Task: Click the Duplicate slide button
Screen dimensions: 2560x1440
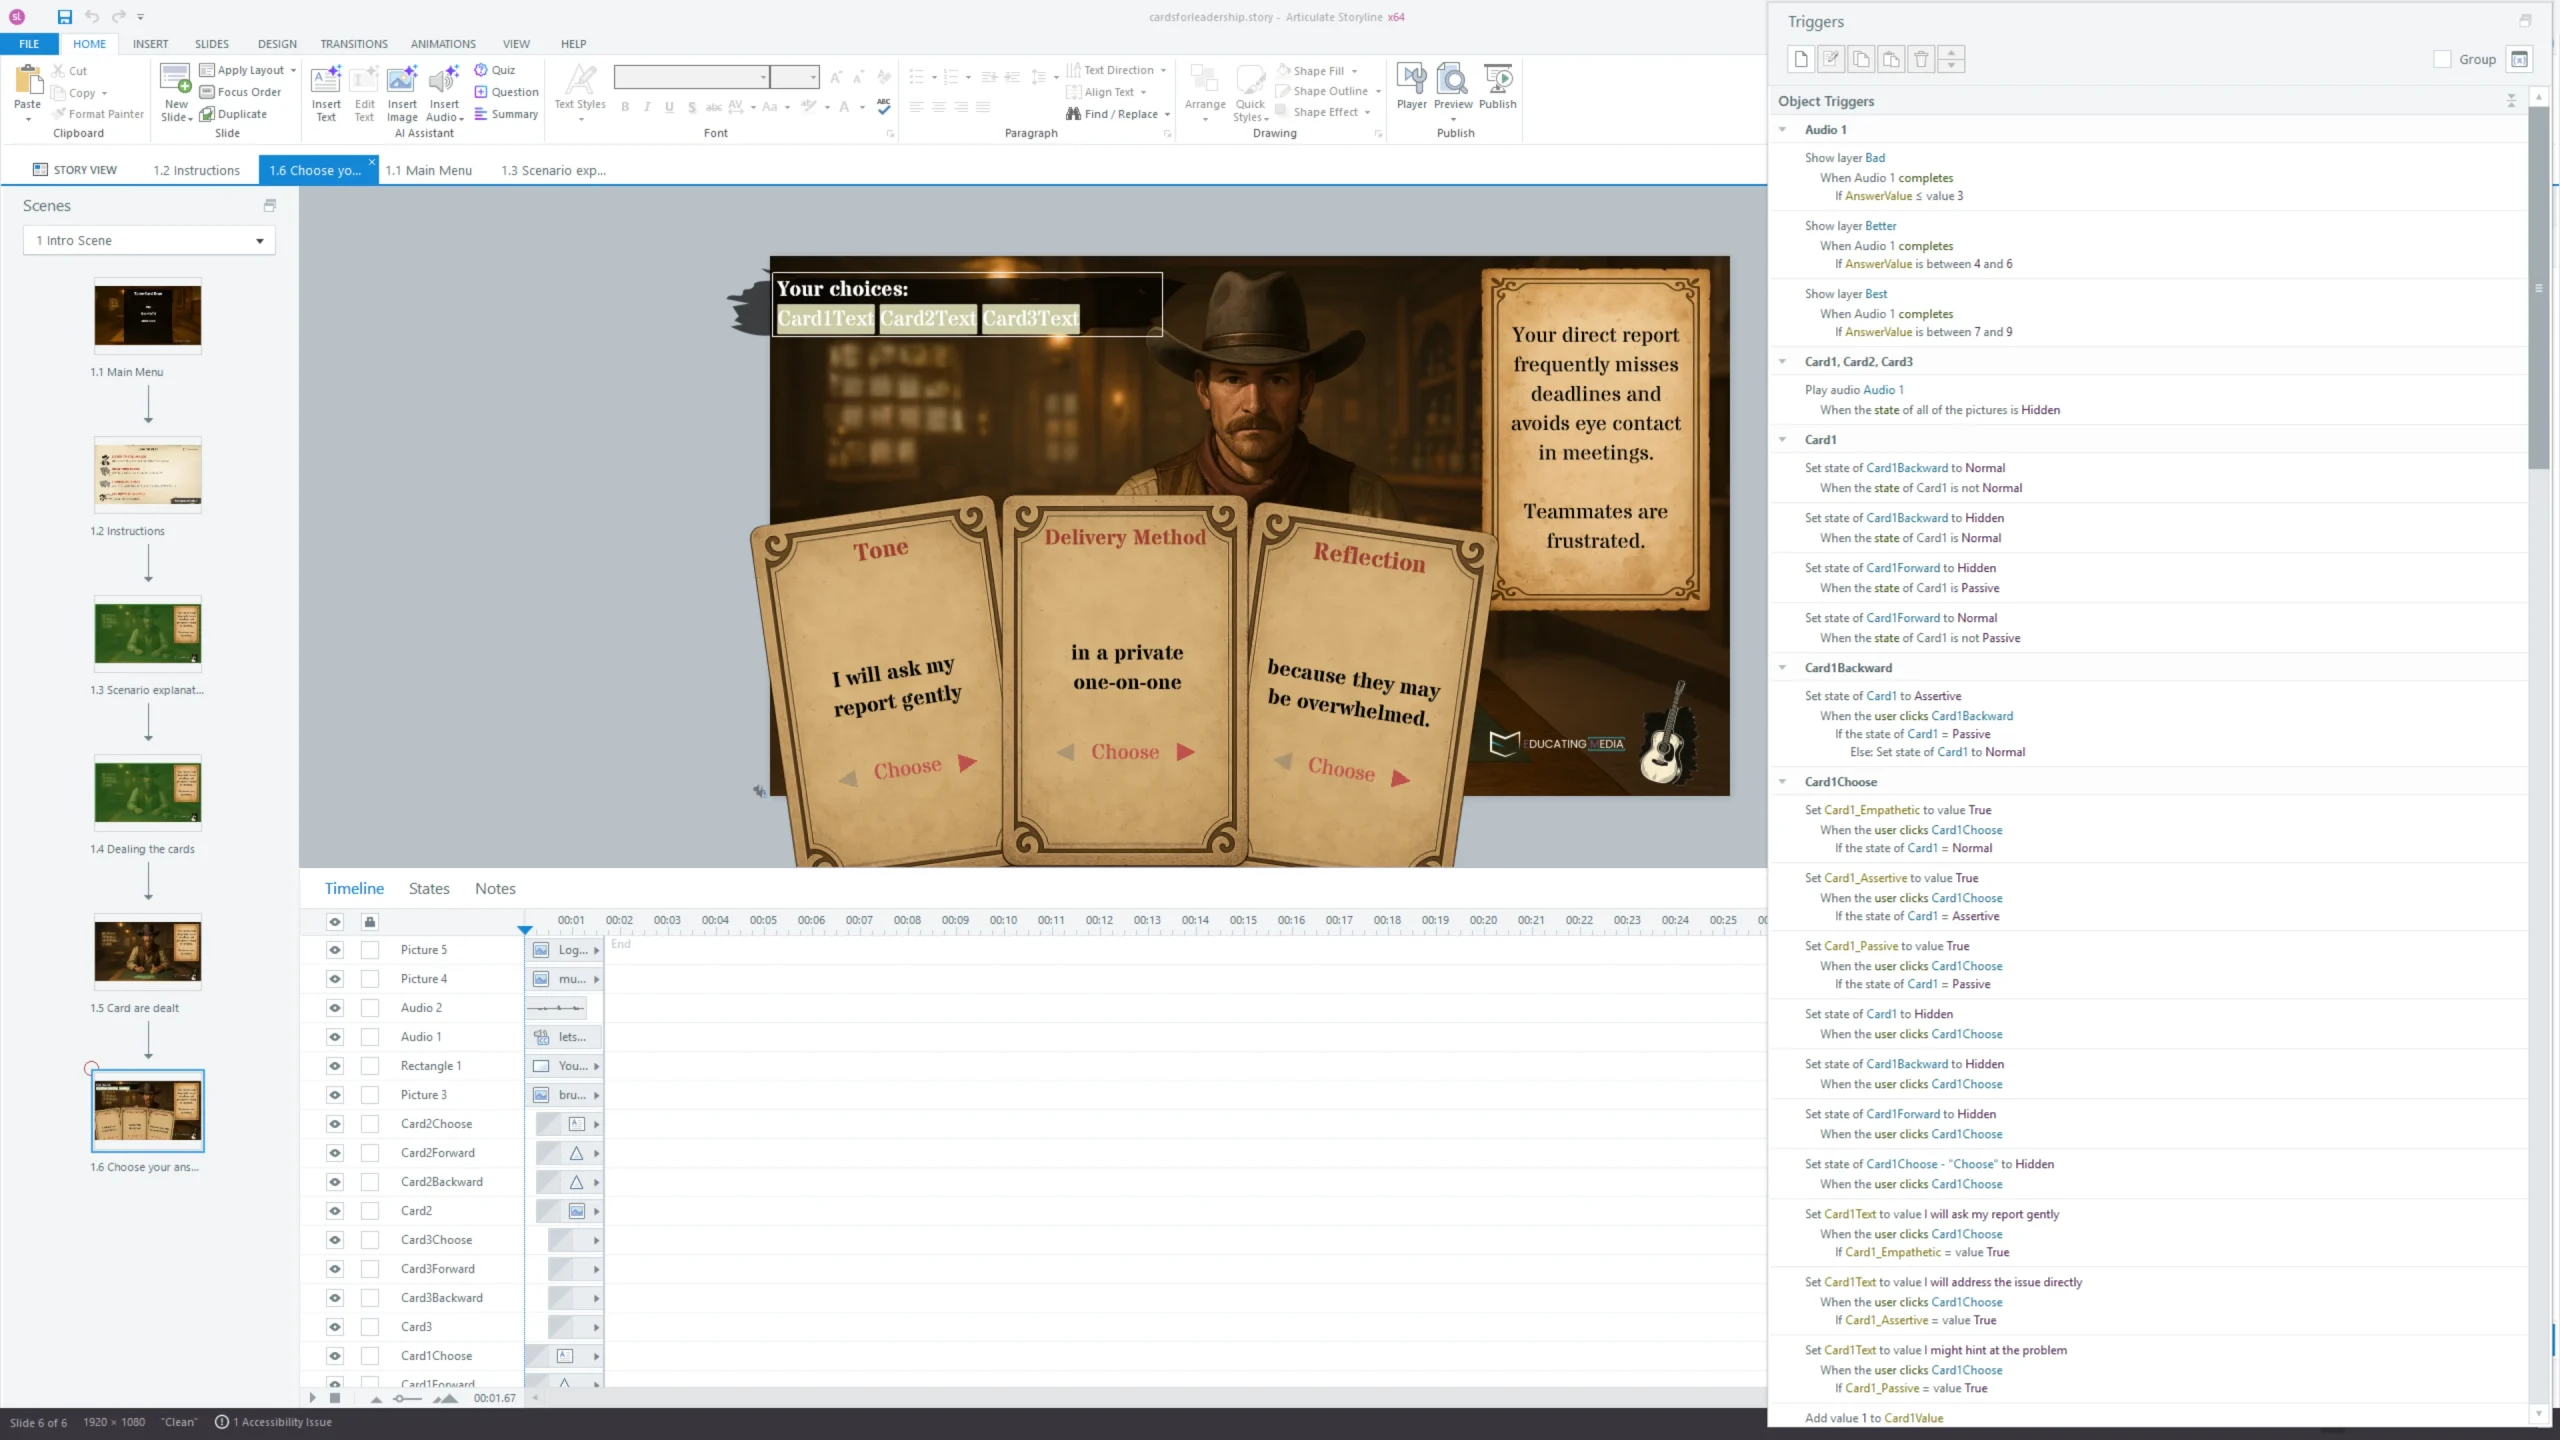Action: (234, 114)
